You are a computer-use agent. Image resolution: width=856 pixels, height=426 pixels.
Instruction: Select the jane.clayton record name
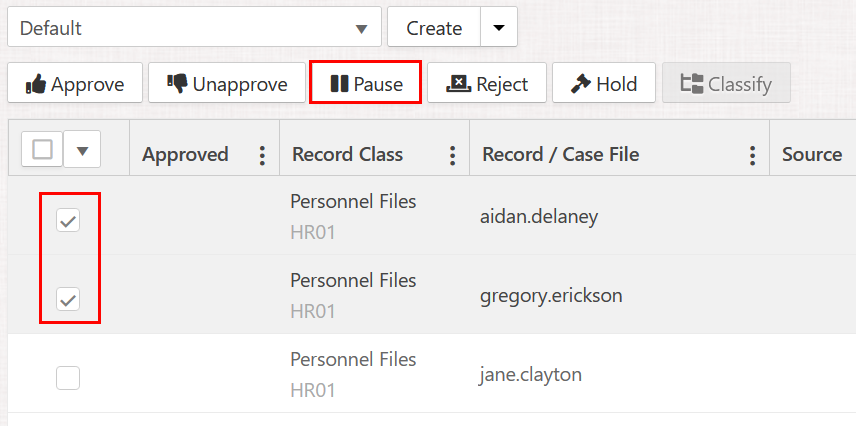pos(531,375)
